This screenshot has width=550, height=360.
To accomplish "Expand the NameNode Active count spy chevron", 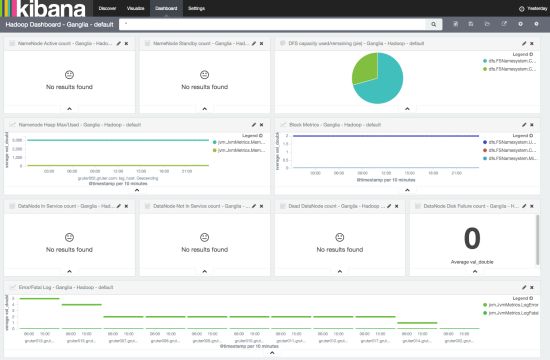I will pyautogui.click(x=69, y=109).
